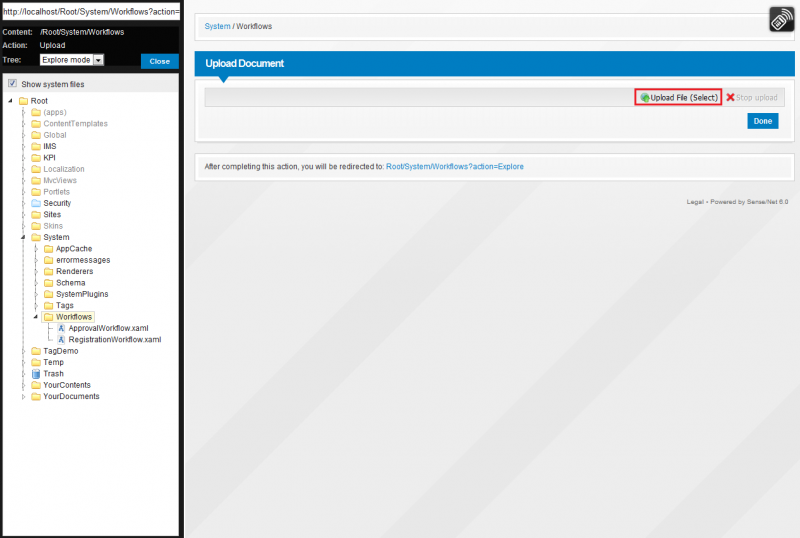Follow the Root/System/Workflows?action=Explore link

pyautogui.click(x=455, y=166)
